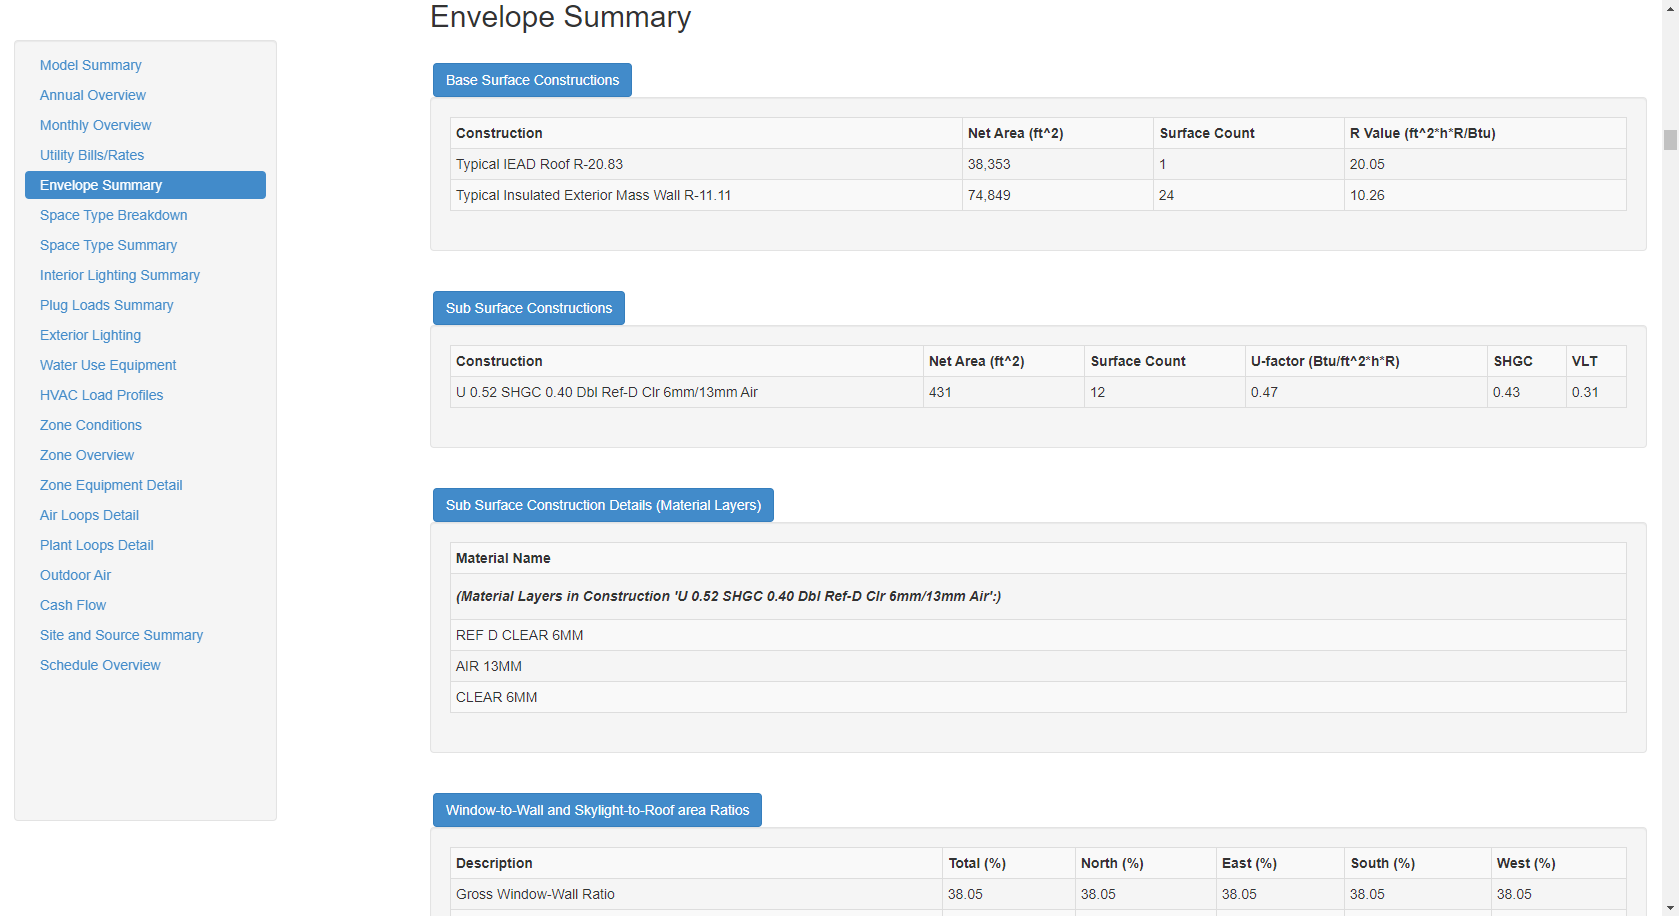
Task: Click the vertical scrollbar thumb
Action: coord(1670,140)
